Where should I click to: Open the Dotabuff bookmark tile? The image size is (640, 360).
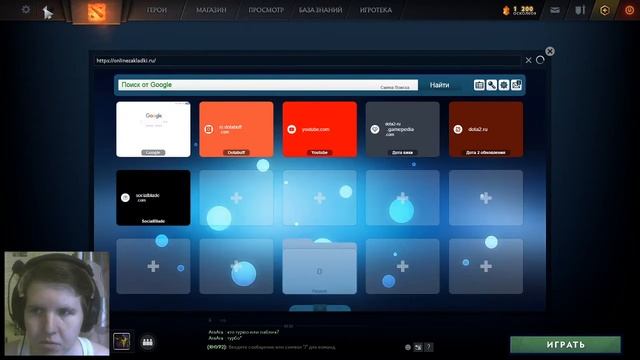click(x=236, y=129)
